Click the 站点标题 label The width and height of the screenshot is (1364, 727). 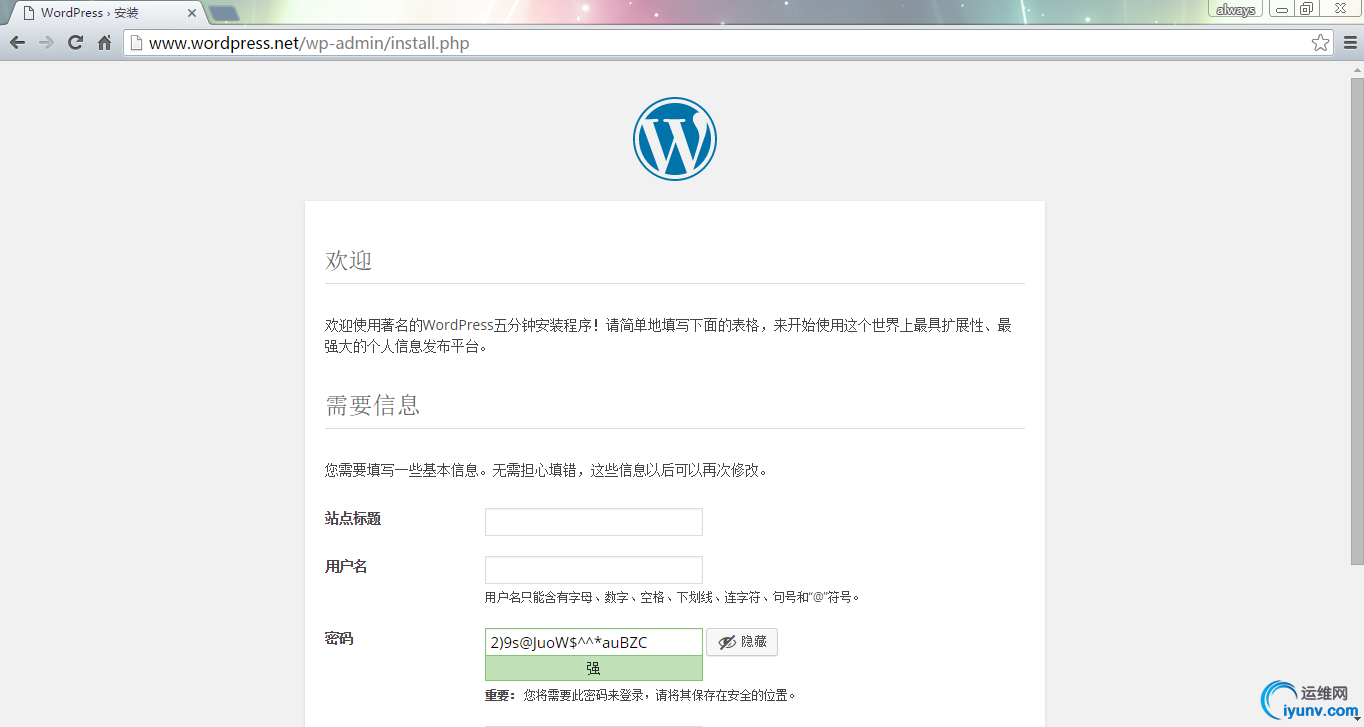tap(353, 518)
